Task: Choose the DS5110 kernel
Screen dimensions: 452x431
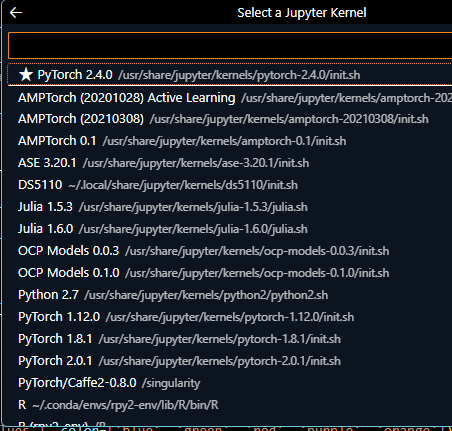Action: (x=230, y=185)
